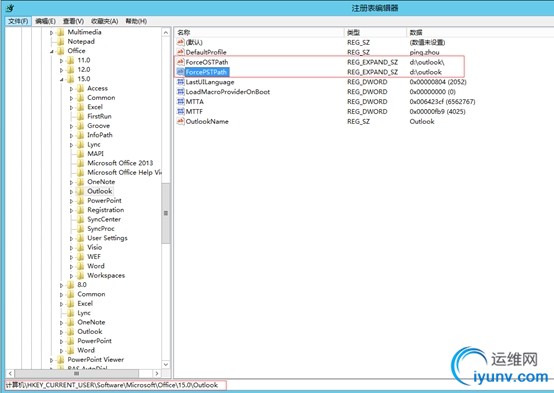
Task: Click the MTTF DWORD value icon
Action: pyautogui.click(x=181, y=111)
